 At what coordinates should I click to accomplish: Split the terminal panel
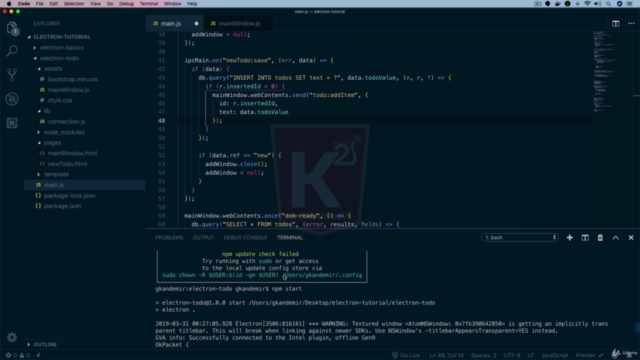(585, 238)
